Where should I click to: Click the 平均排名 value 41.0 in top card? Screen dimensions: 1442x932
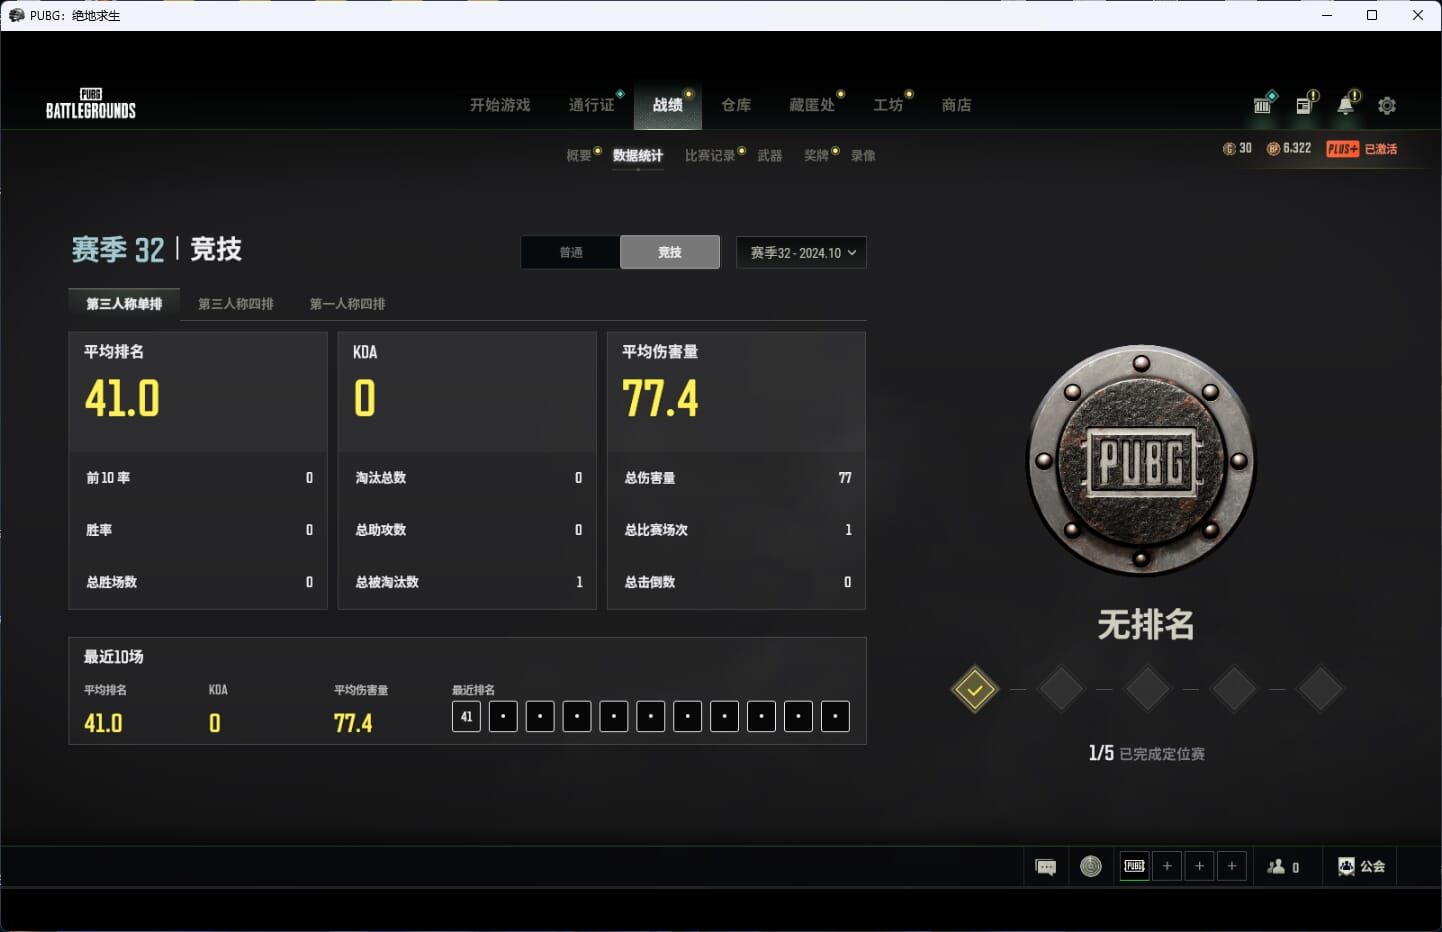(x=122, y=398)
